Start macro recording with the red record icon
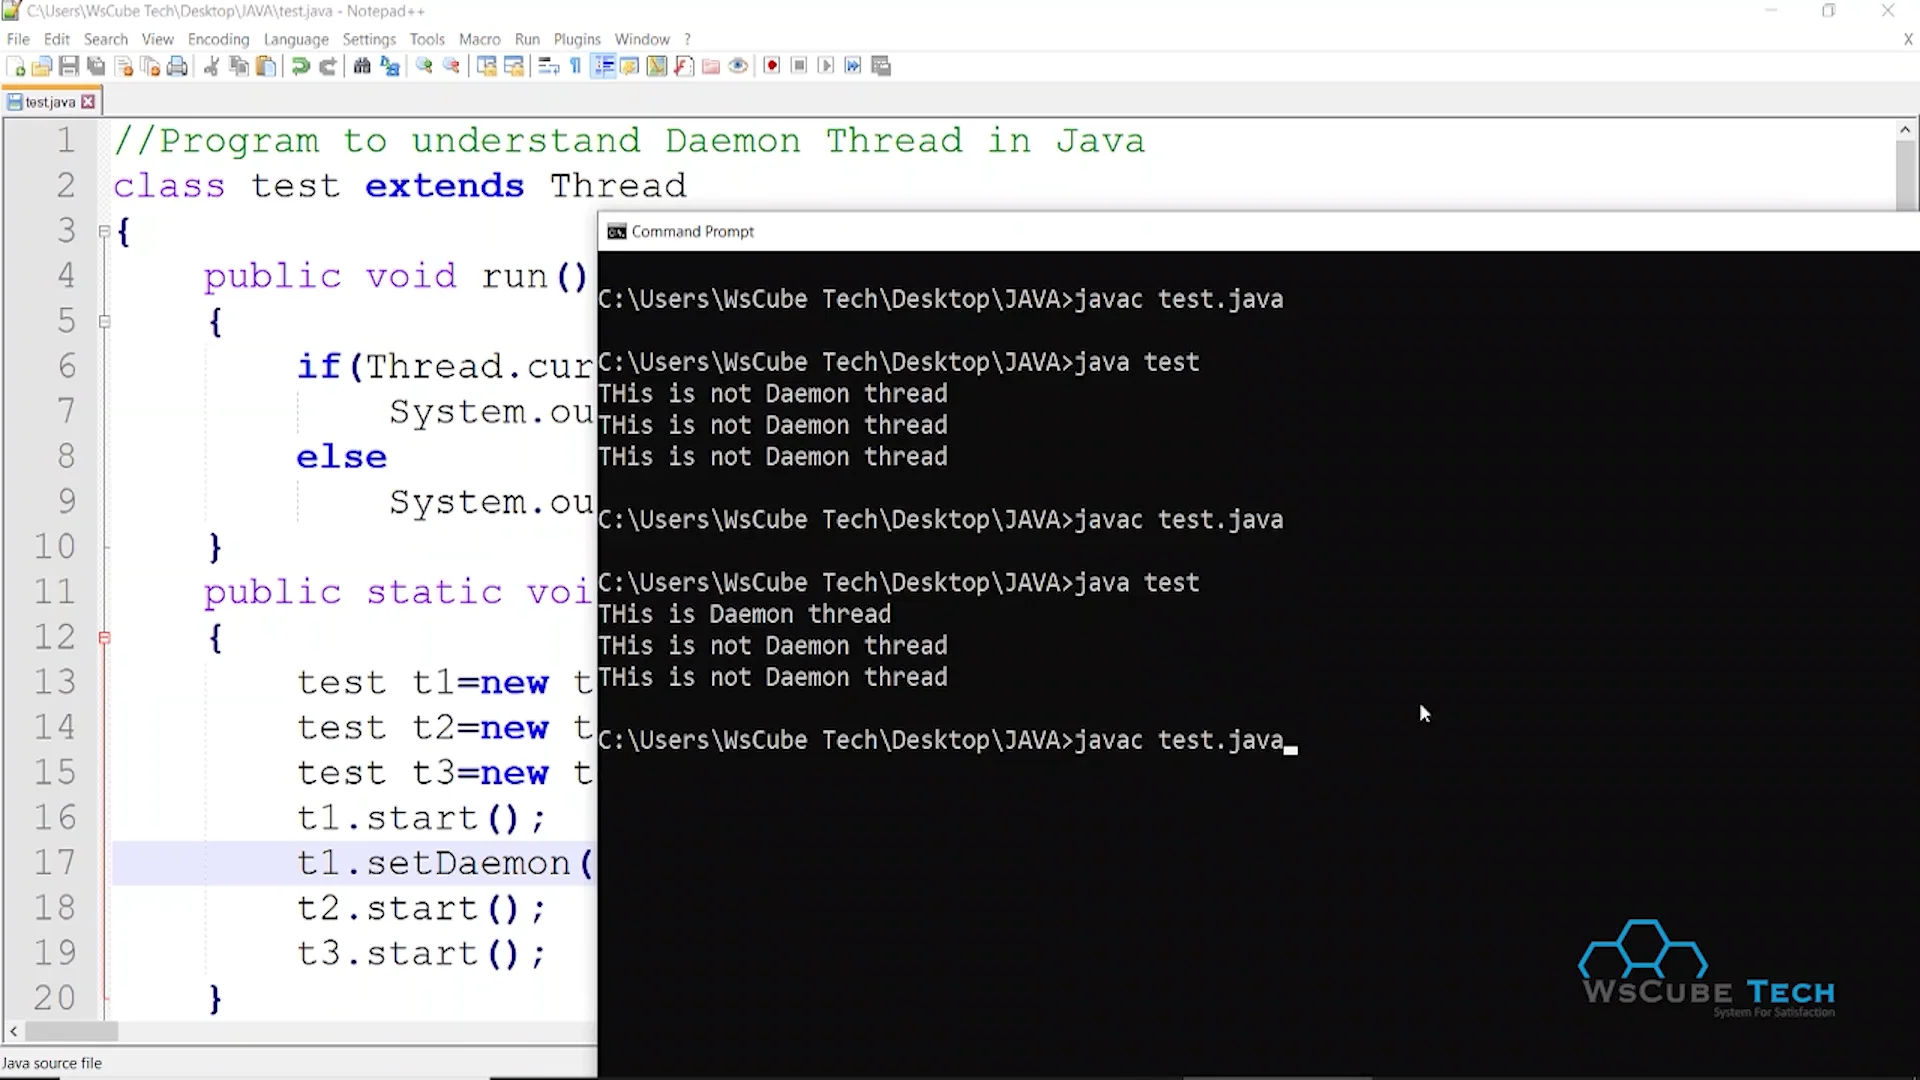This screenshot has height=1080, width=1920. tap(771, 65)
